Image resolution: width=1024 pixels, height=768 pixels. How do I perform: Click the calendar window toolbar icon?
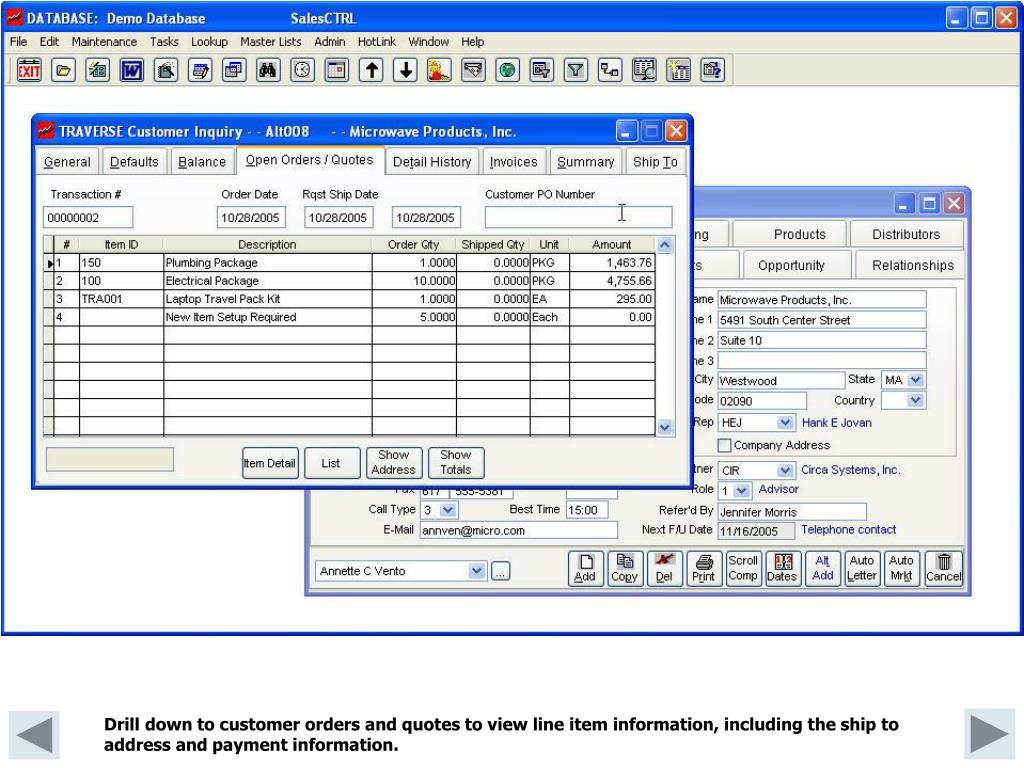(336, 70)
